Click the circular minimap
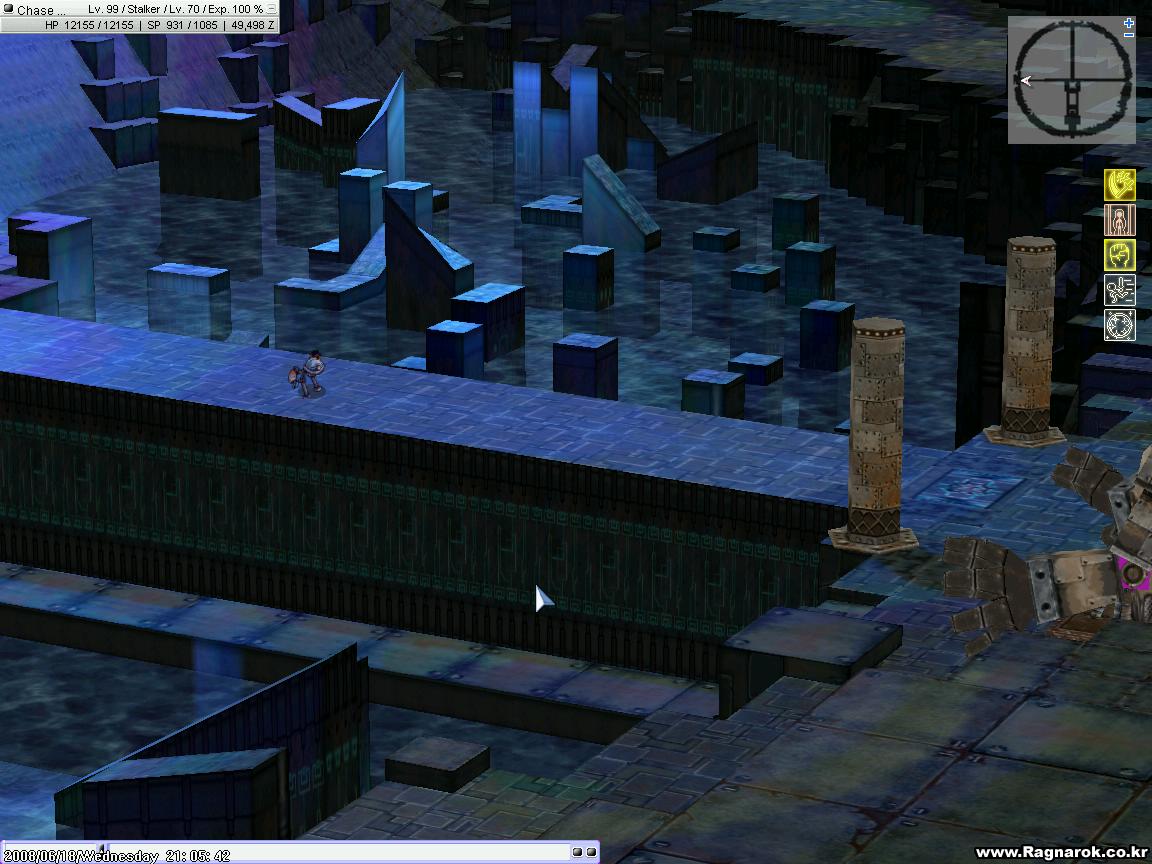1152x864 pixels. click(1072, 79)
